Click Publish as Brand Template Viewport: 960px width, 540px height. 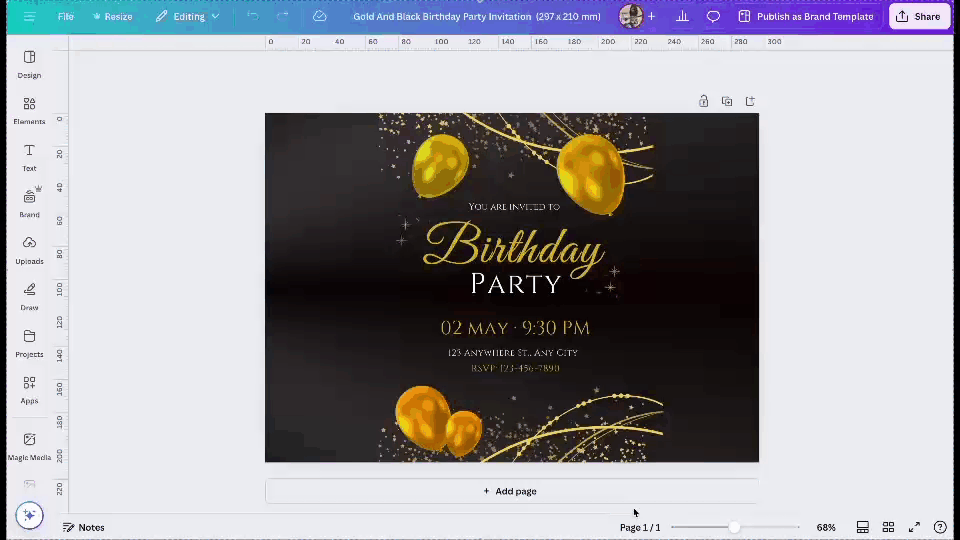coord(806,17)
